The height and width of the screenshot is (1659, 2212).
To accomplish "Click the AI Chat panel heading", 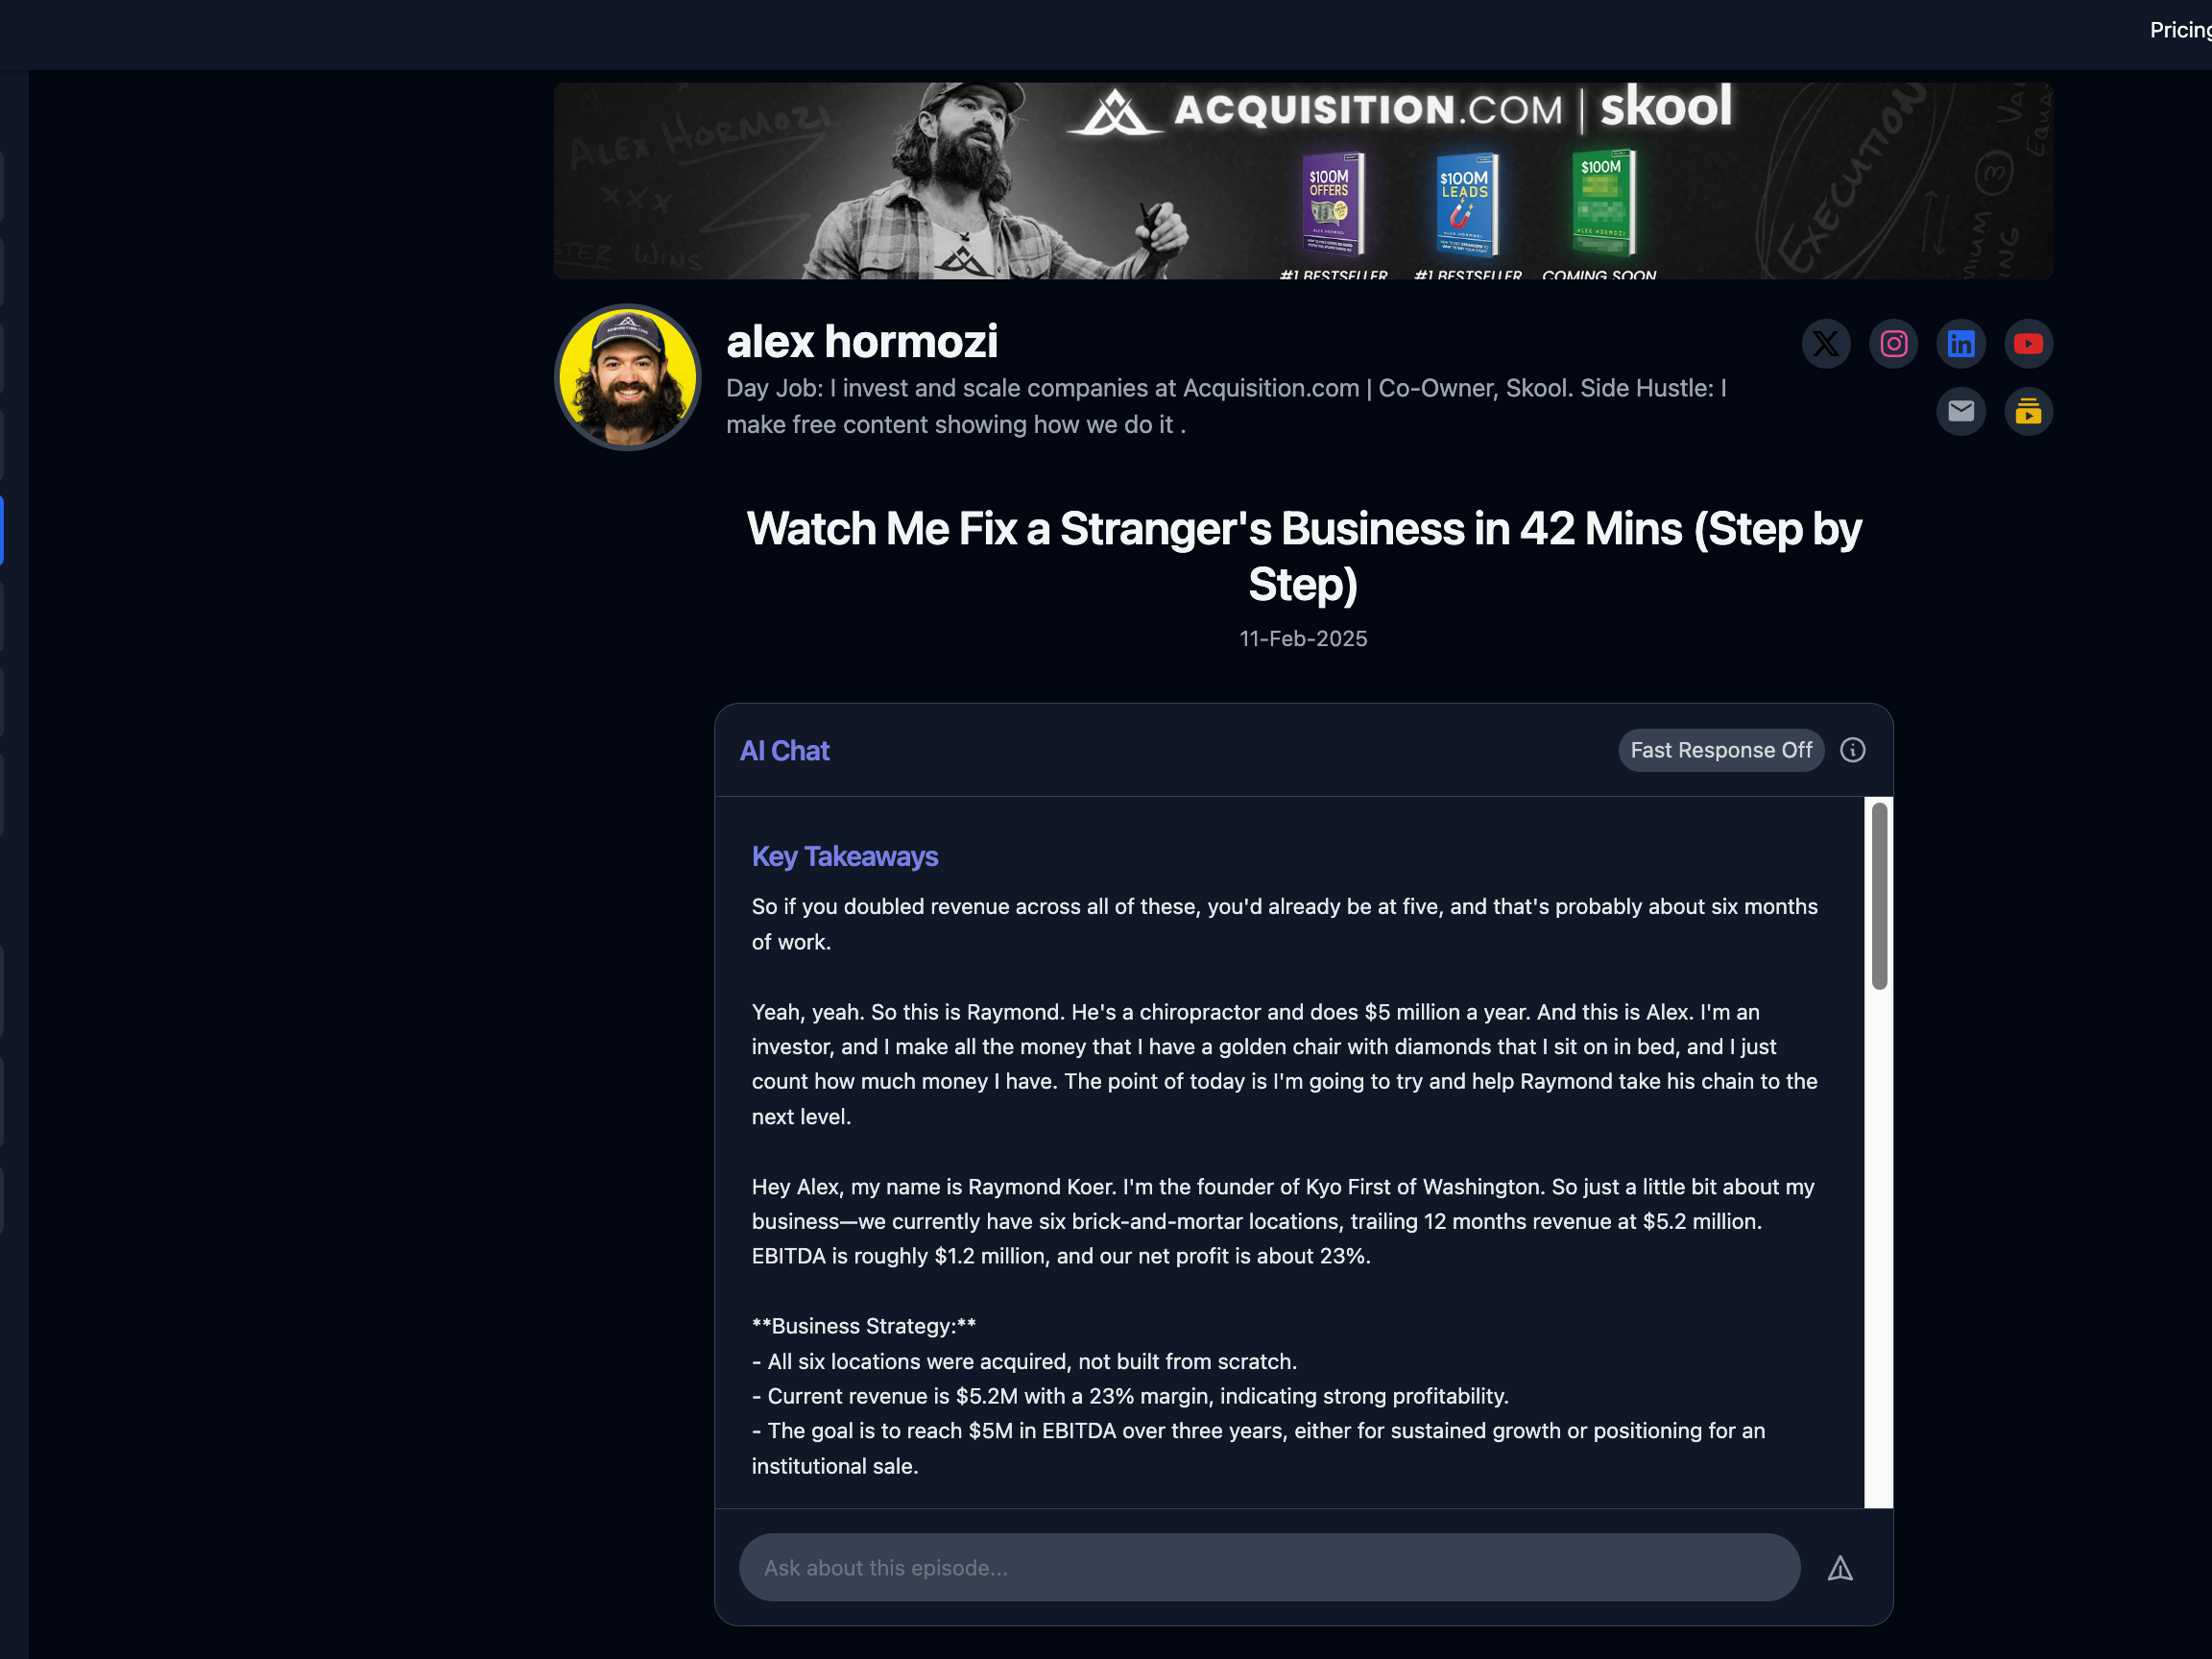I will [785, 751].
